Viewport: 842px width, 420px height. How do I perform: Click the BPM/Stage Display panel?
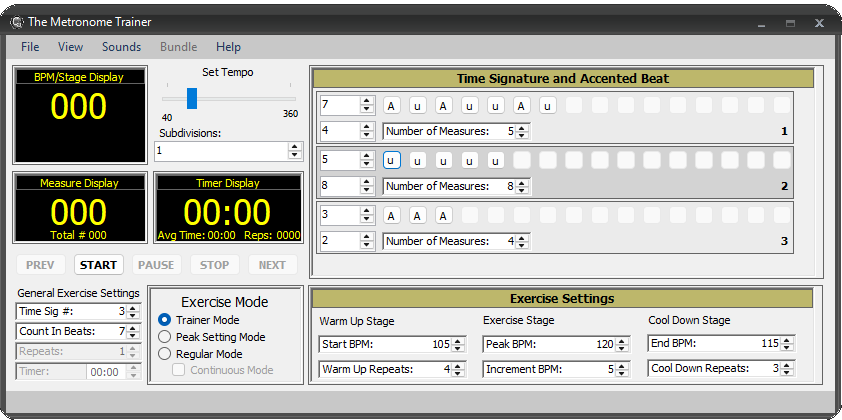pos(80,115)
